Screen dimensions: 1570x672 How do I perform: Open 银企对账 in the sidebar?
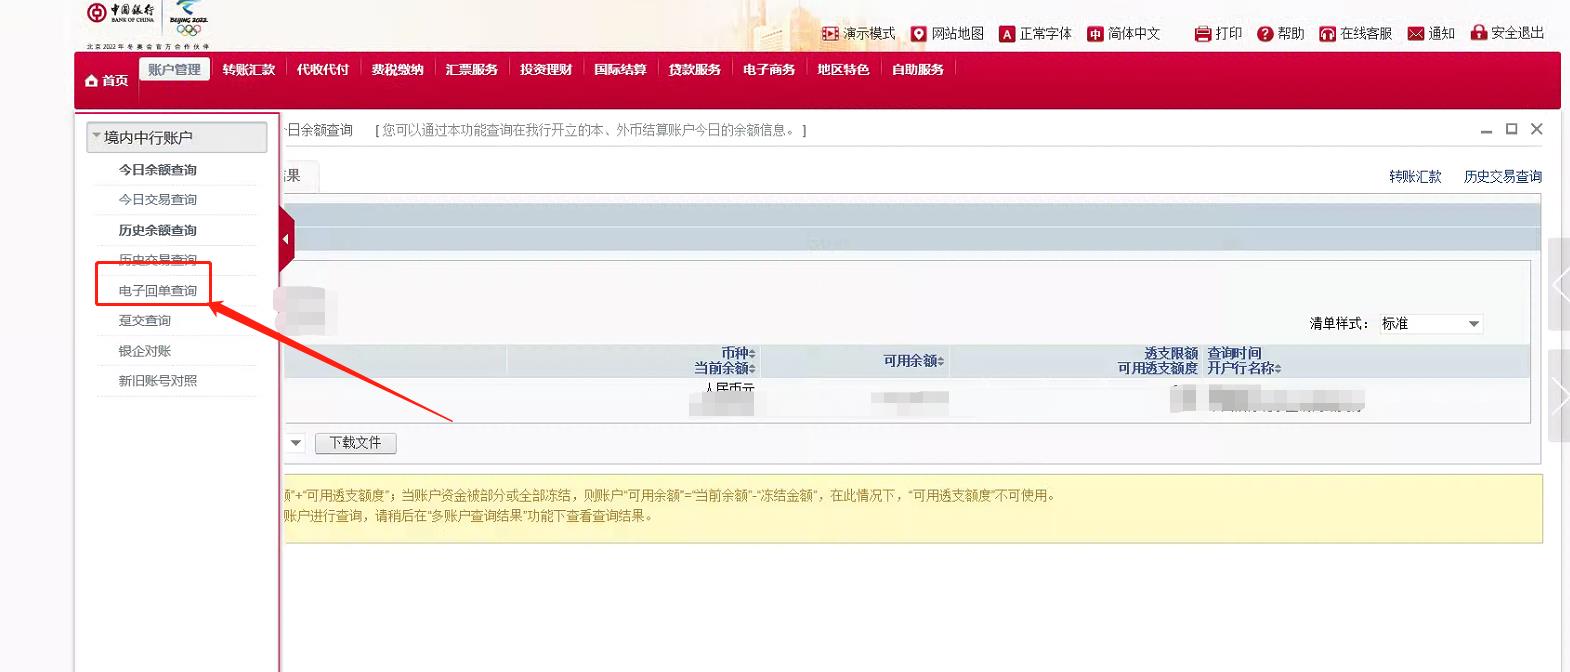[144, 351]
